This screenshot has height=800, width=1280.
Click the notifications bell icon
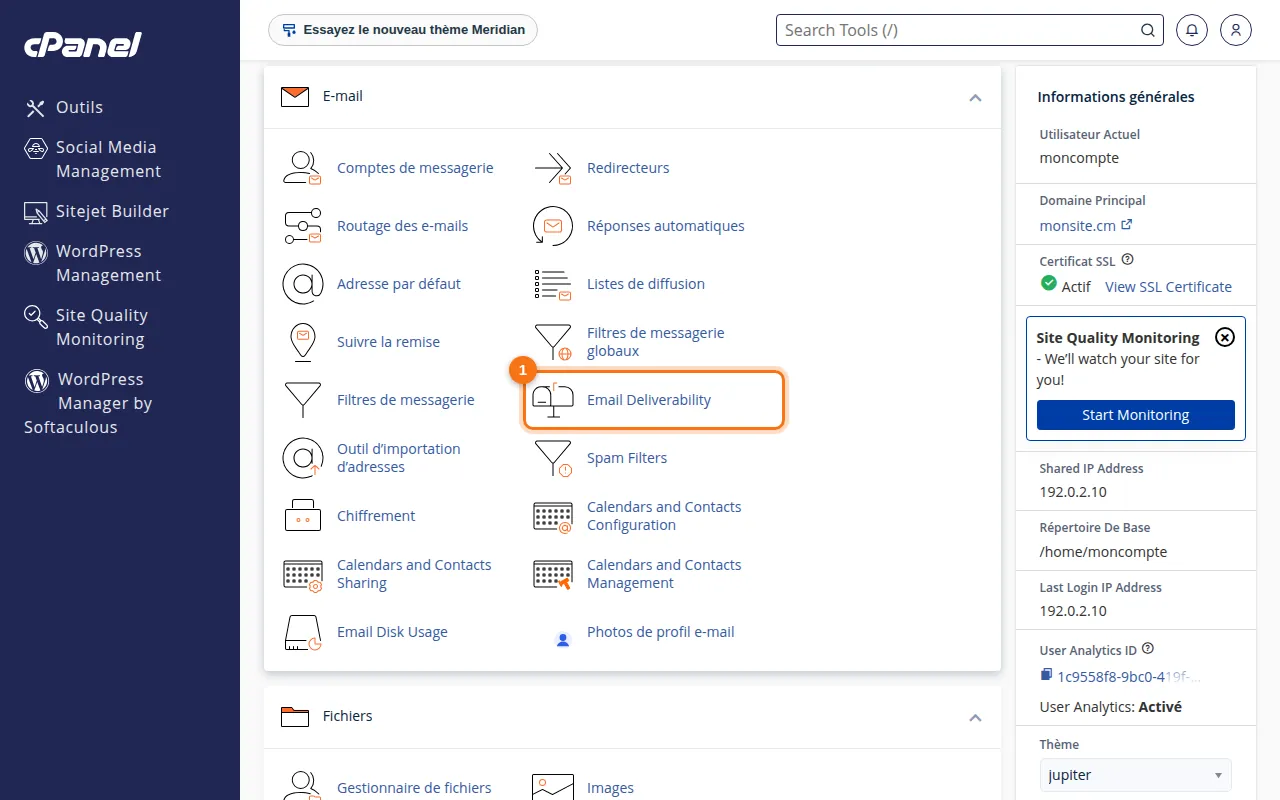[1191, 30]
